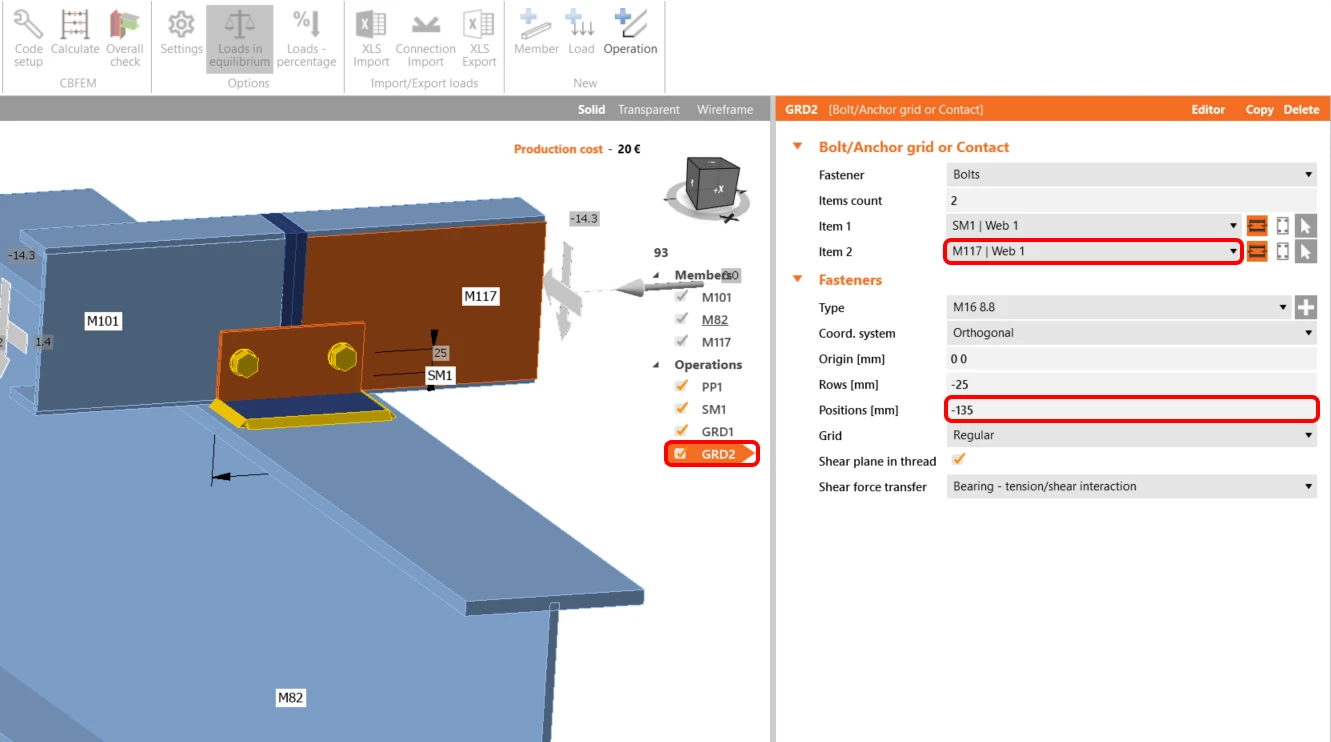Switch view to Transparent mode
The height and width of the screenshot is (742, 1331).
coord(648,110)
